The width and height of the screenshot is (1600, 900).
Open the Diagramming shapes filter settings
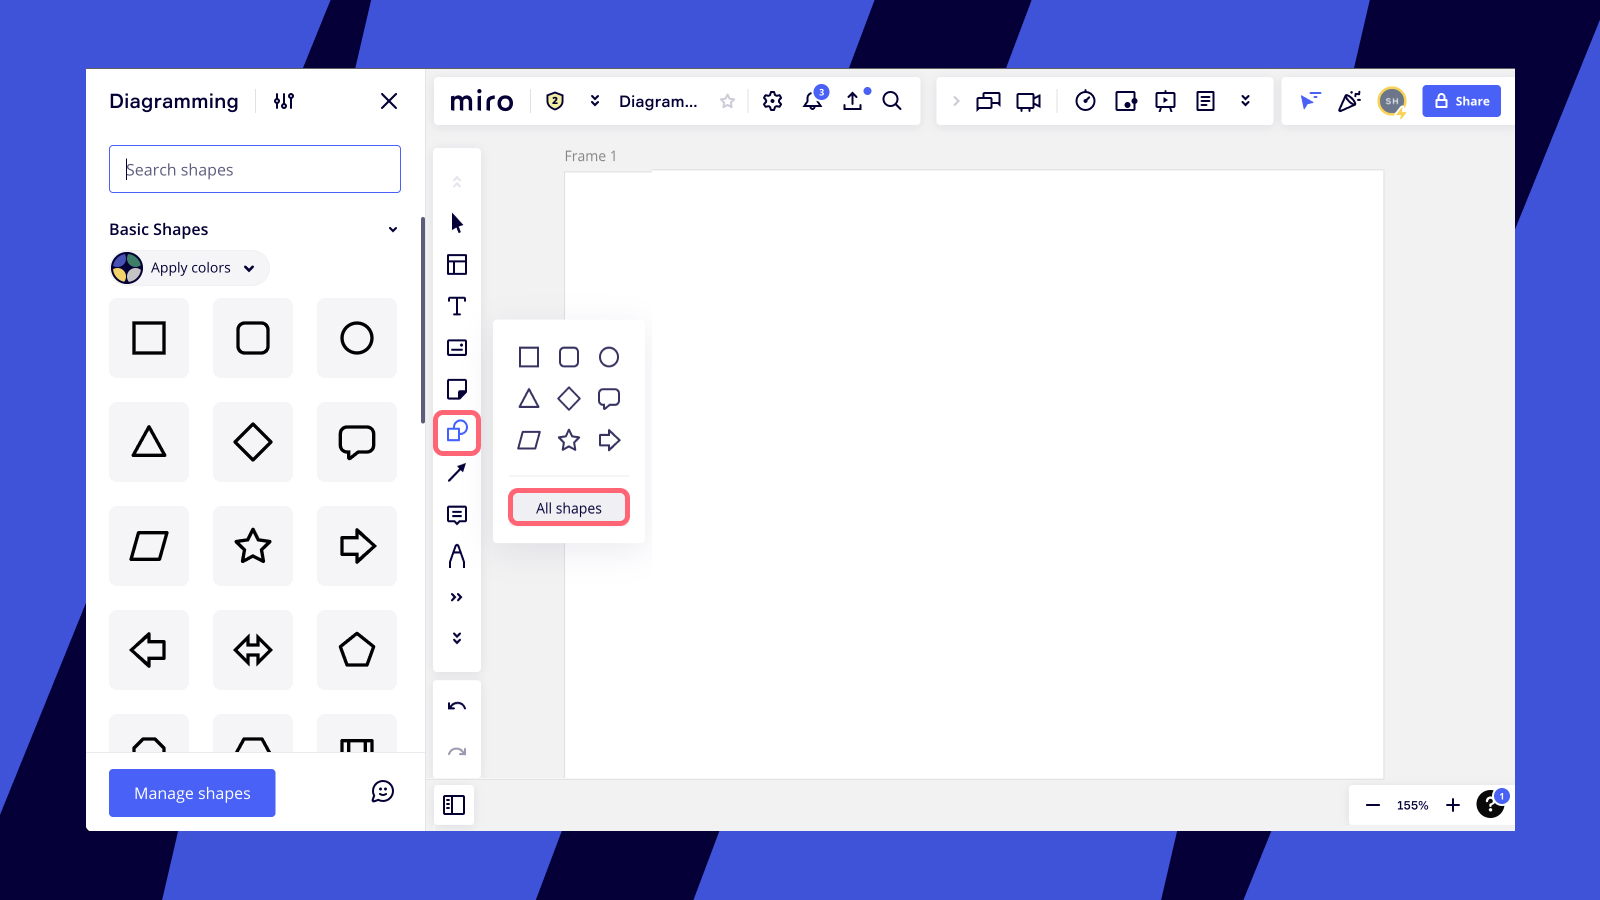[x=283, y=101]
